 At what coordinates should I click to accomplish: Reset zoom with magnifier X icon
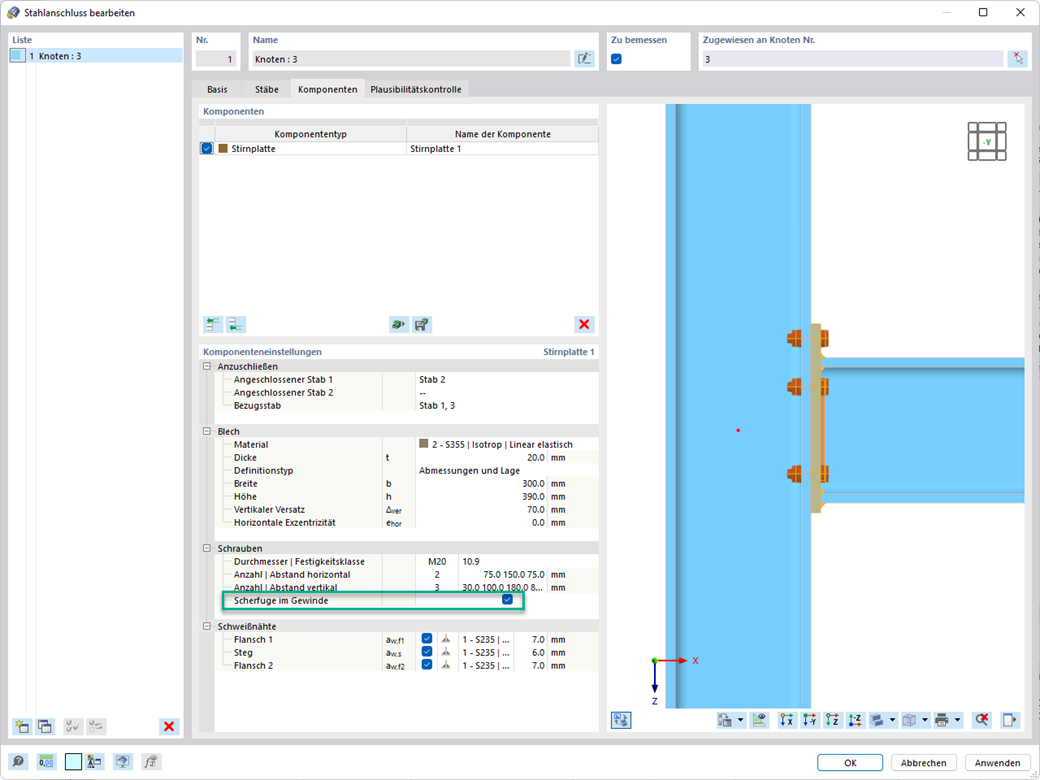click(x=982, y=720)
